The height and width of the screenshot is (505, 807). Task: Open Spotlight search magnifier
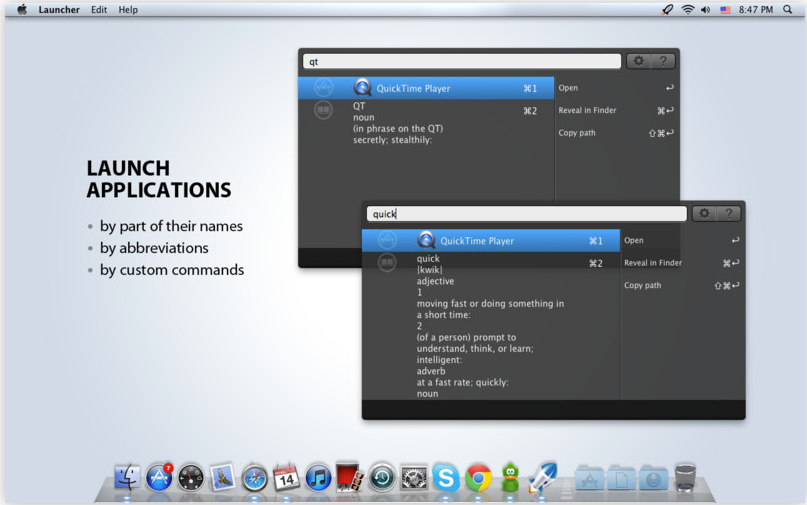tap(787, 9)
